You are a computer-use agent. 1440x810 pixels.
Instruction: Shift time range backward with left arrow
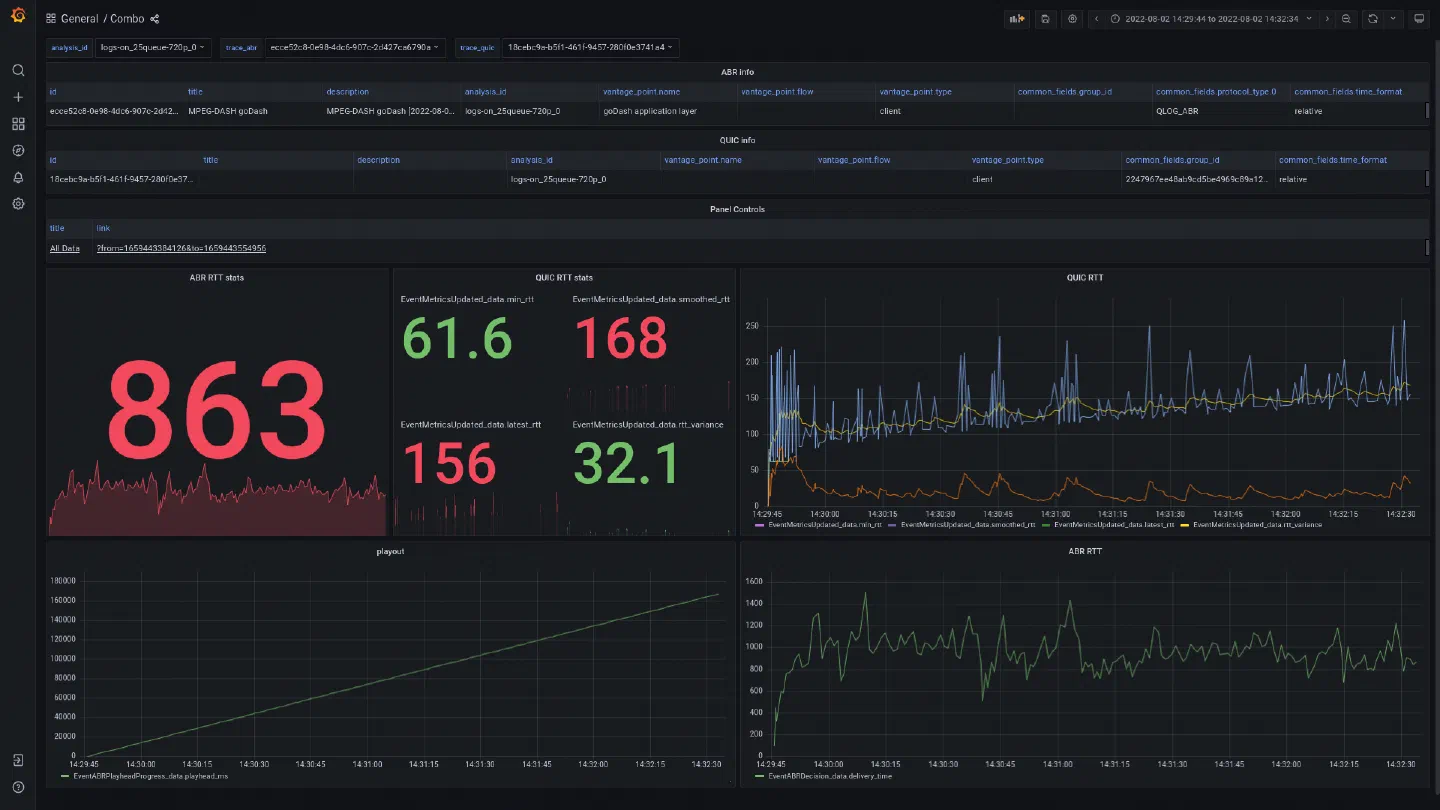point(1097,19)
